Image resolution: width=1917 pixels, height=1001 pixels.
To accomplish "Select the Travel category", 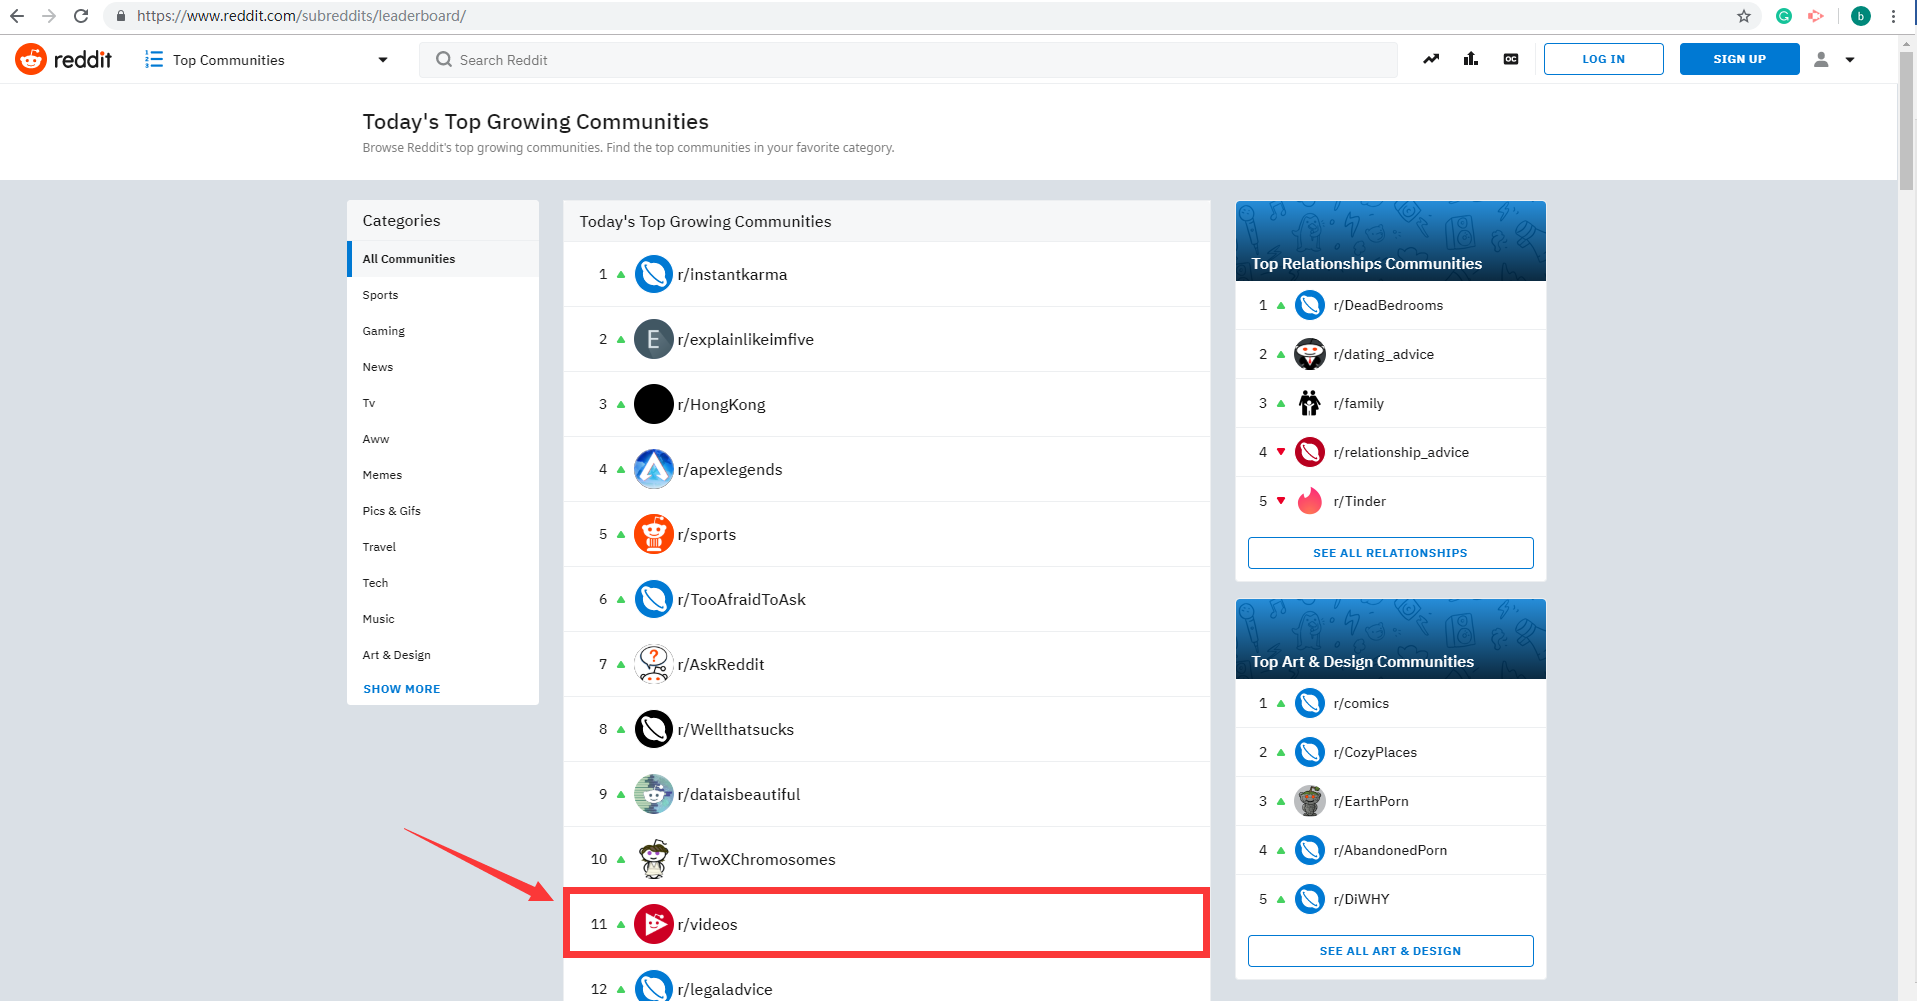I will click(x=443, y=547).
